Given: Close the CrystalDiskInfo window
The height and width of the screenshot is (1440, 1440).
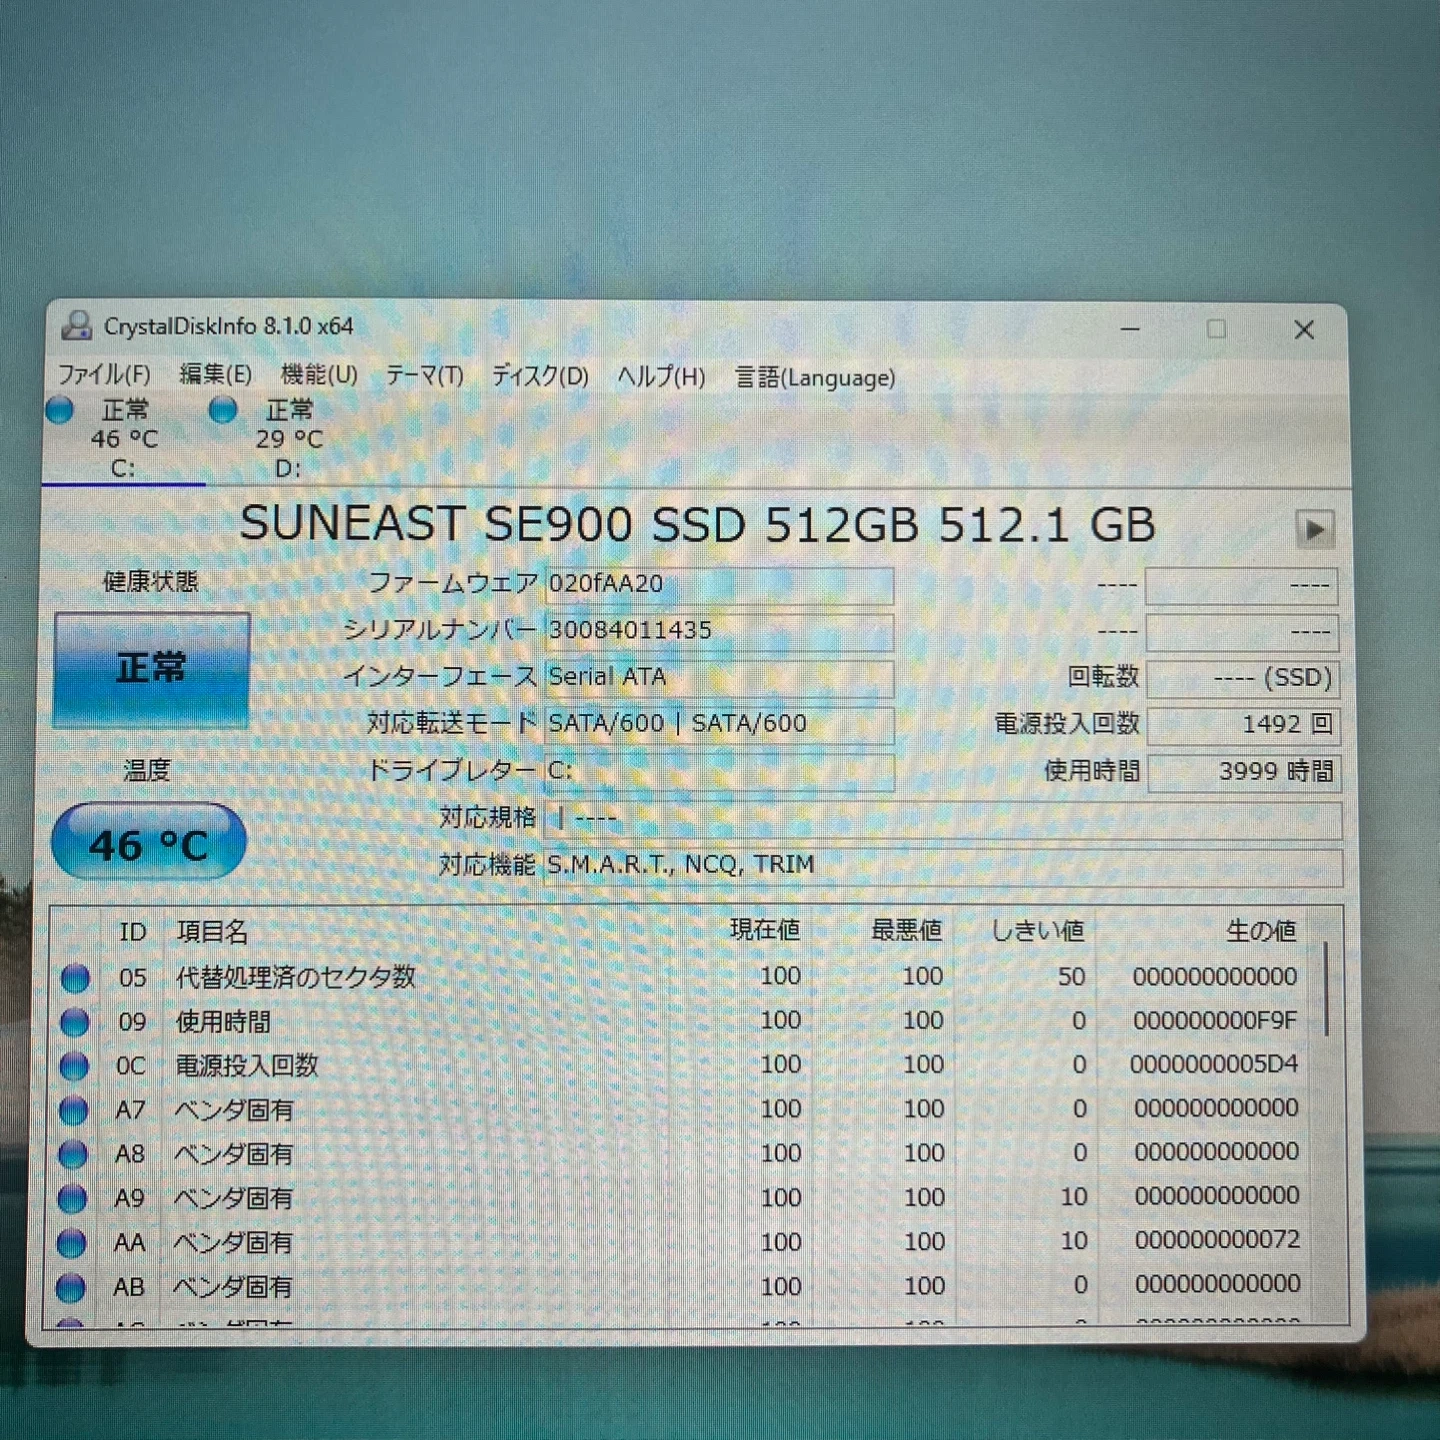Looking at the screenshot, I should (1304, 330).
